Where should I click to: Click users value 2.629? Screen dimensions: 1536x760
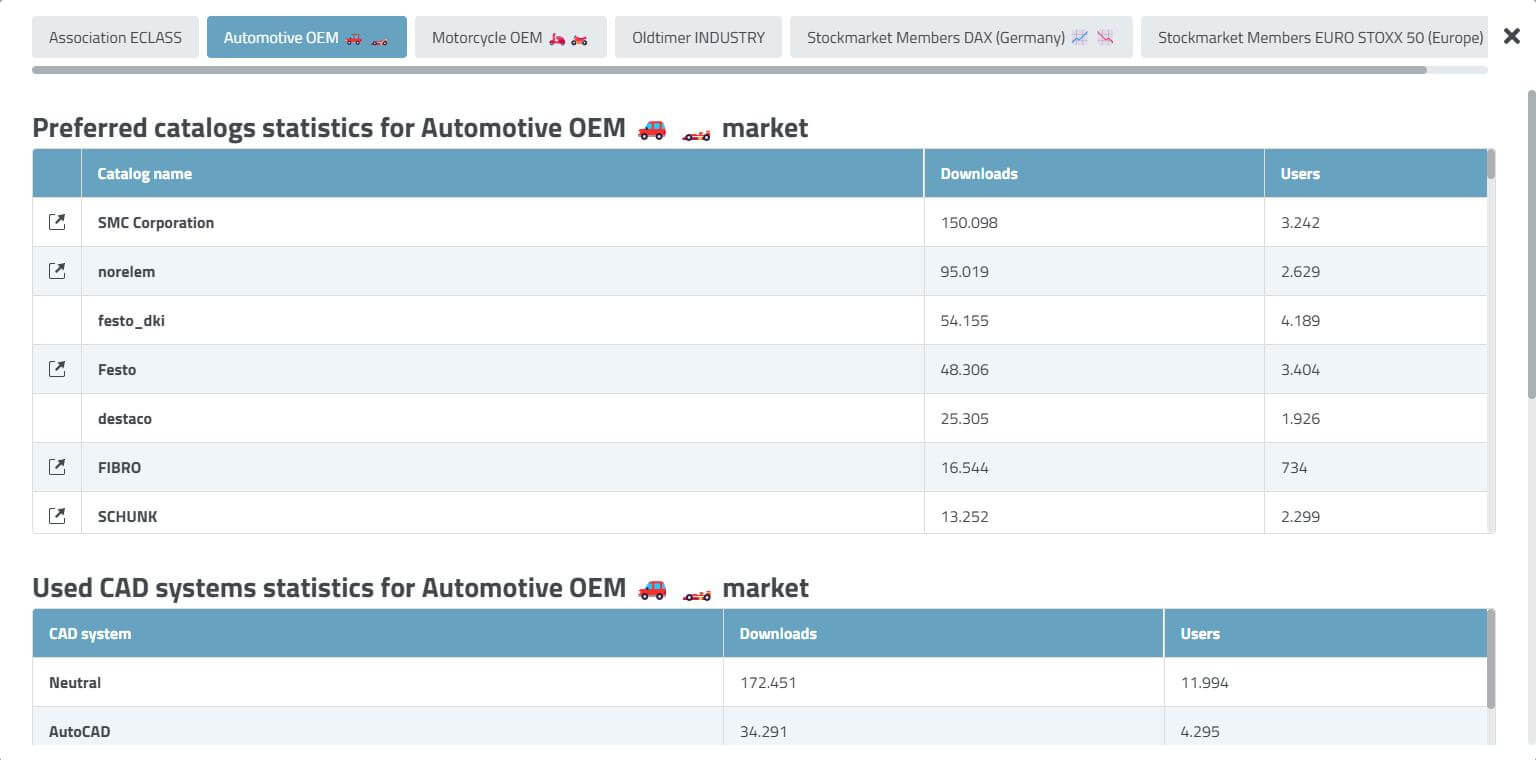(1300, 271)
